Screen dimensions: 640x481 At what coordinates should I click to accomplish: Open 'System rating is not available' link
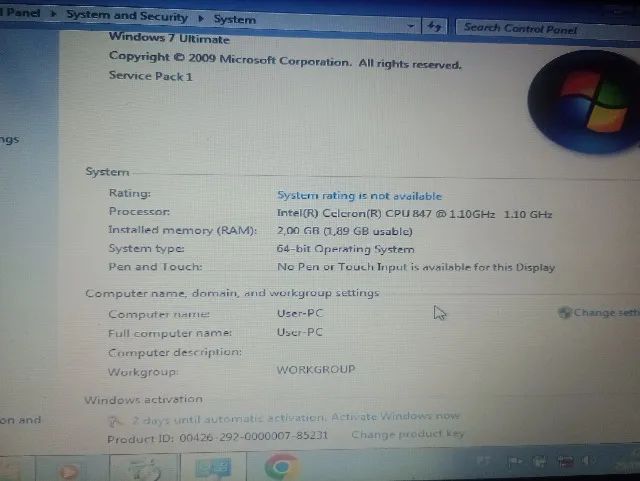(x=359, y=196)
